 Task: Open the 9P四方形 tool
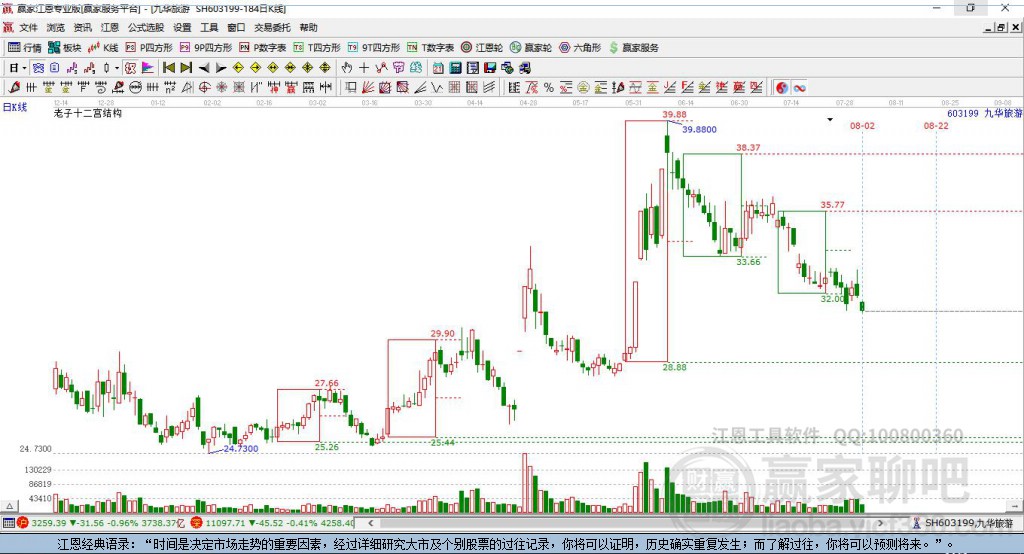(206, 48)
